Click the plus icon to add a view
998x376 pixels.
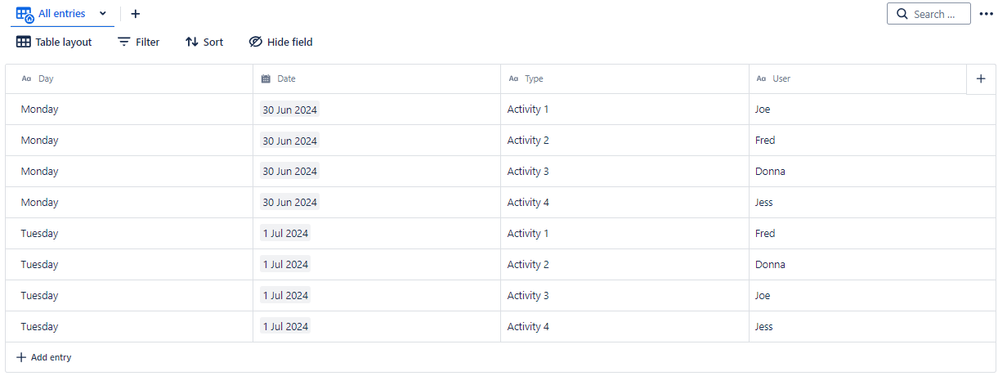(135, 14)
